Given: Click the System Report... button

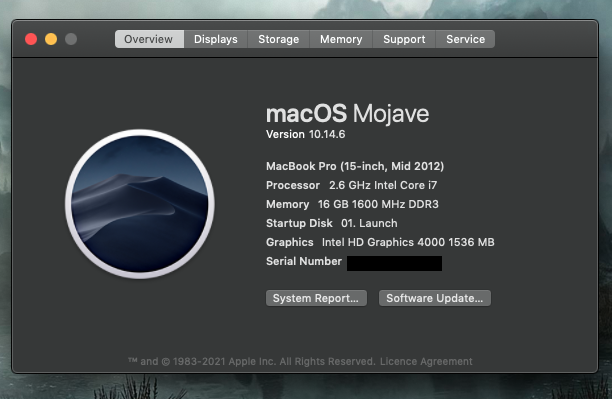Looking at the screenshot, I should 316,298.
